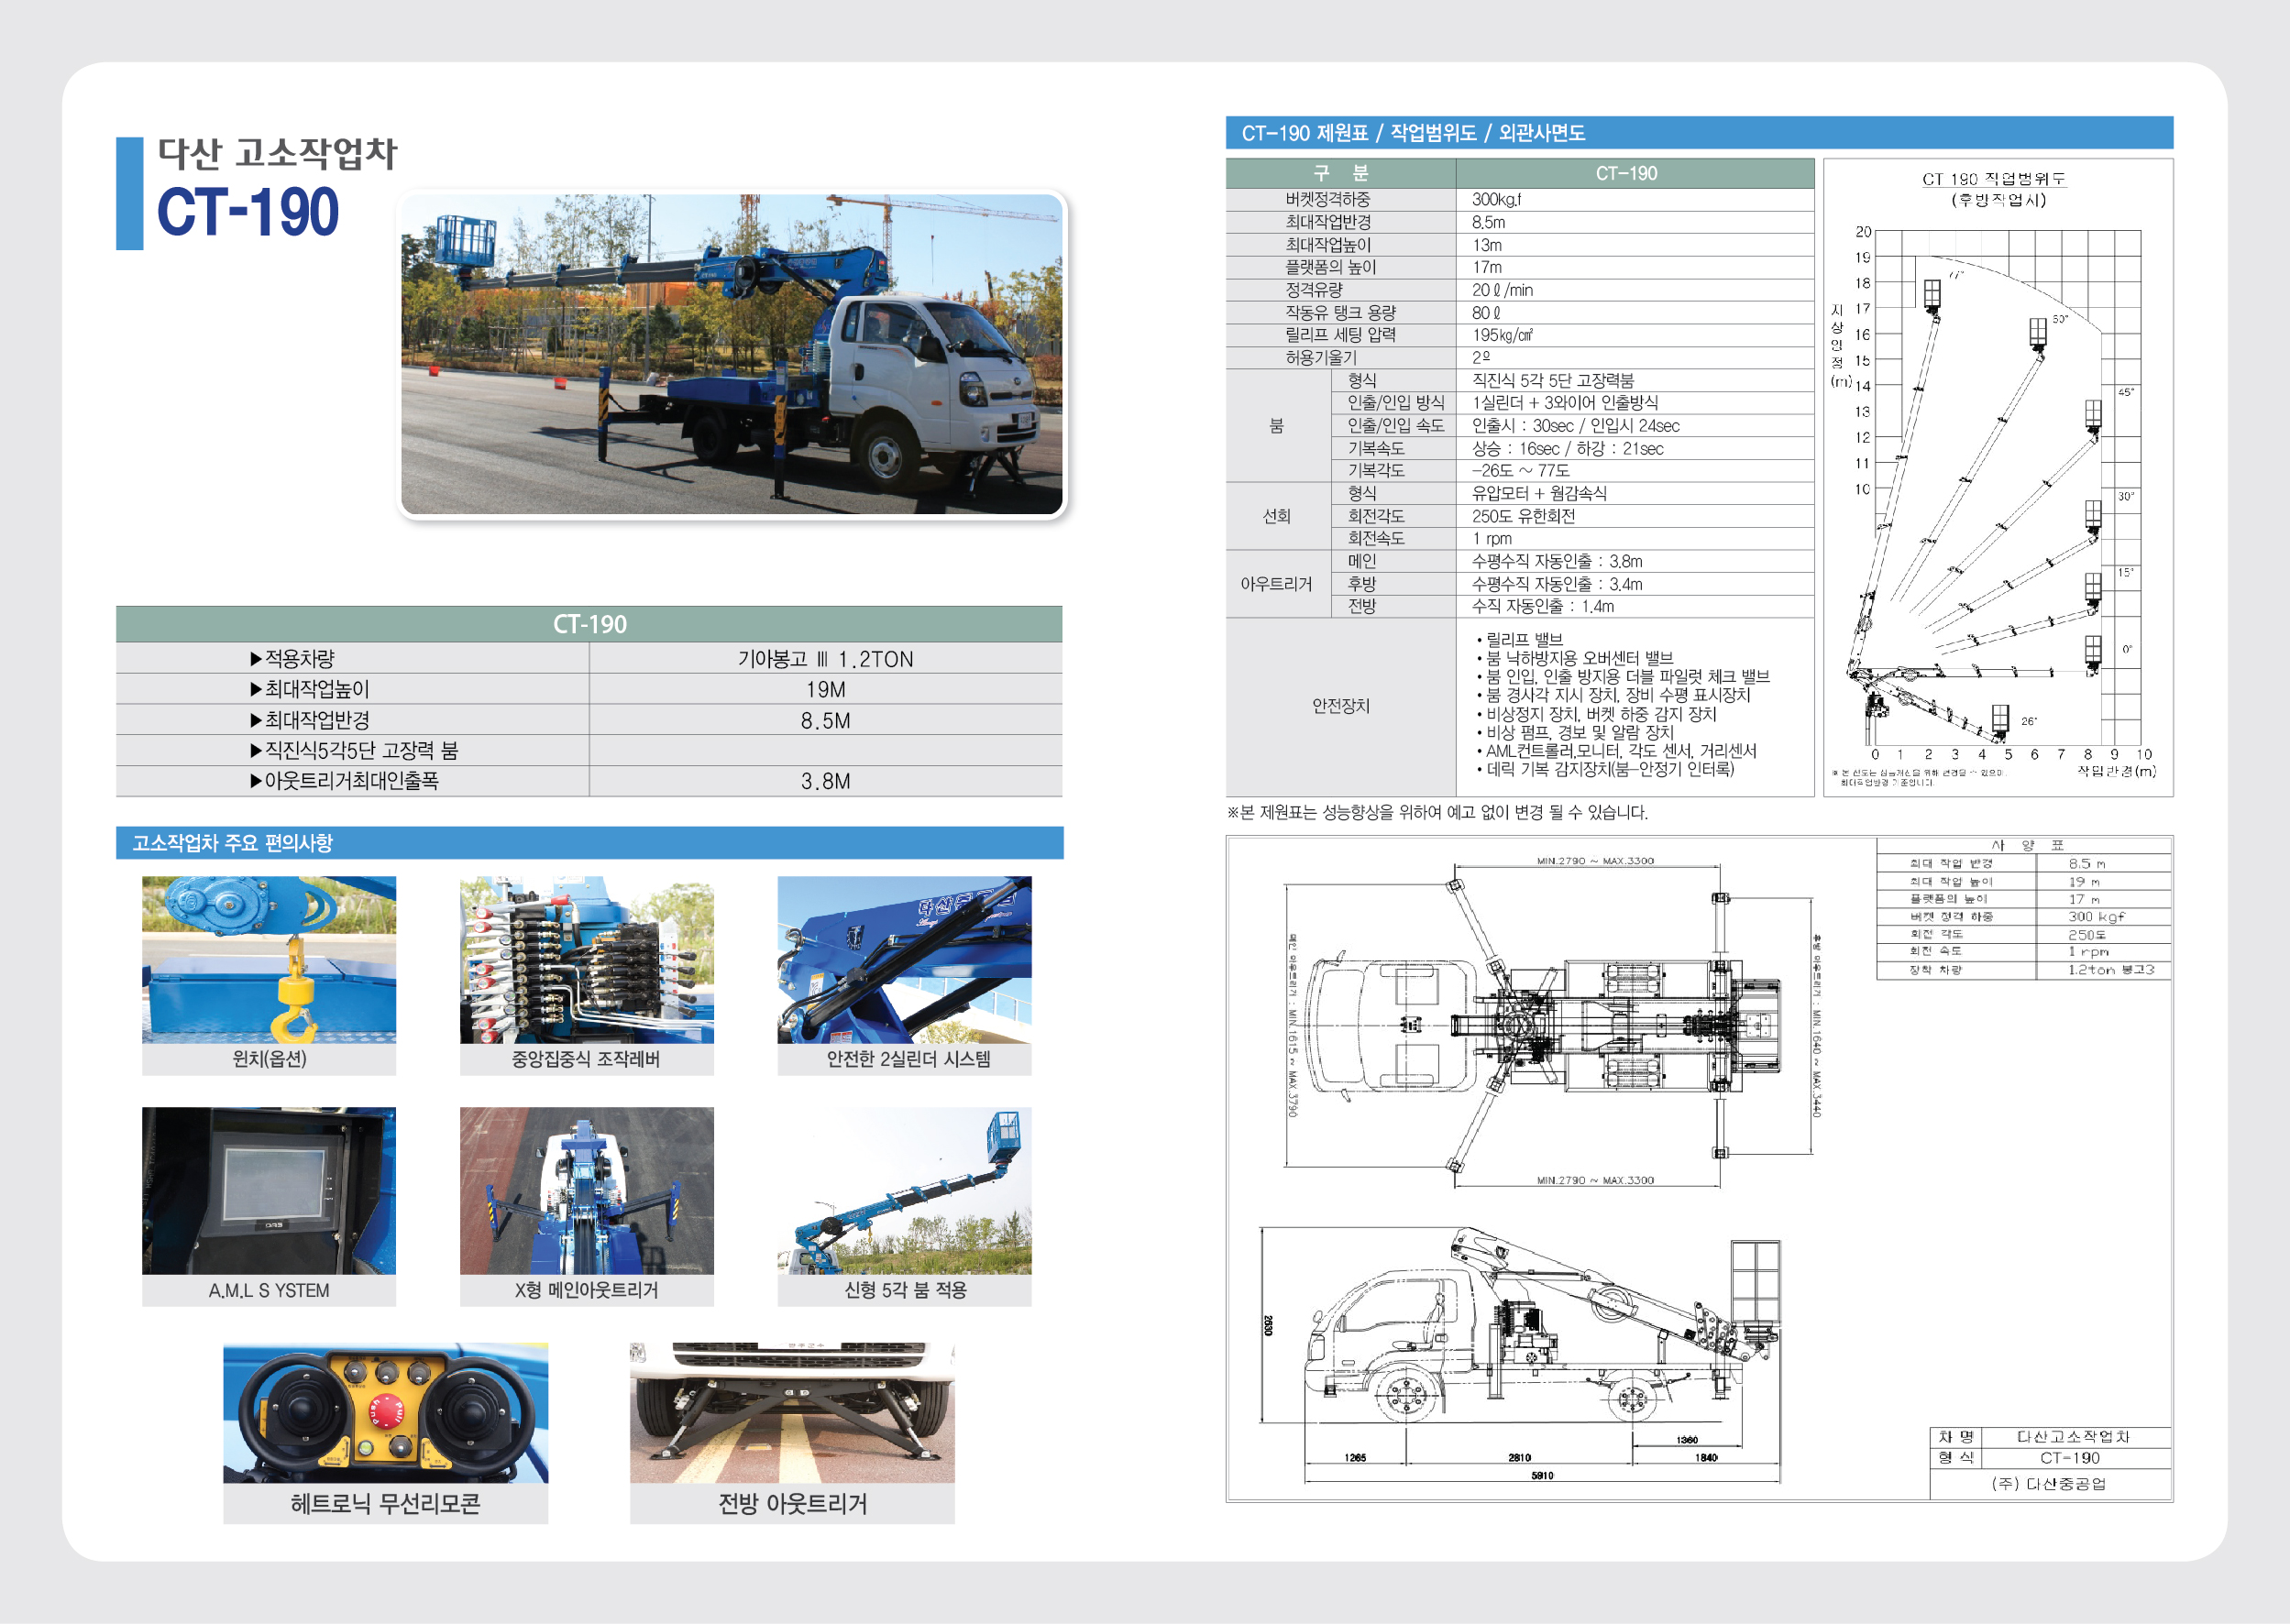Image resolution: width=2290 pixels, height=1624 pixels.
Task: Click the -26도 ~ 77도 angle value
Action: [1520, 470]
